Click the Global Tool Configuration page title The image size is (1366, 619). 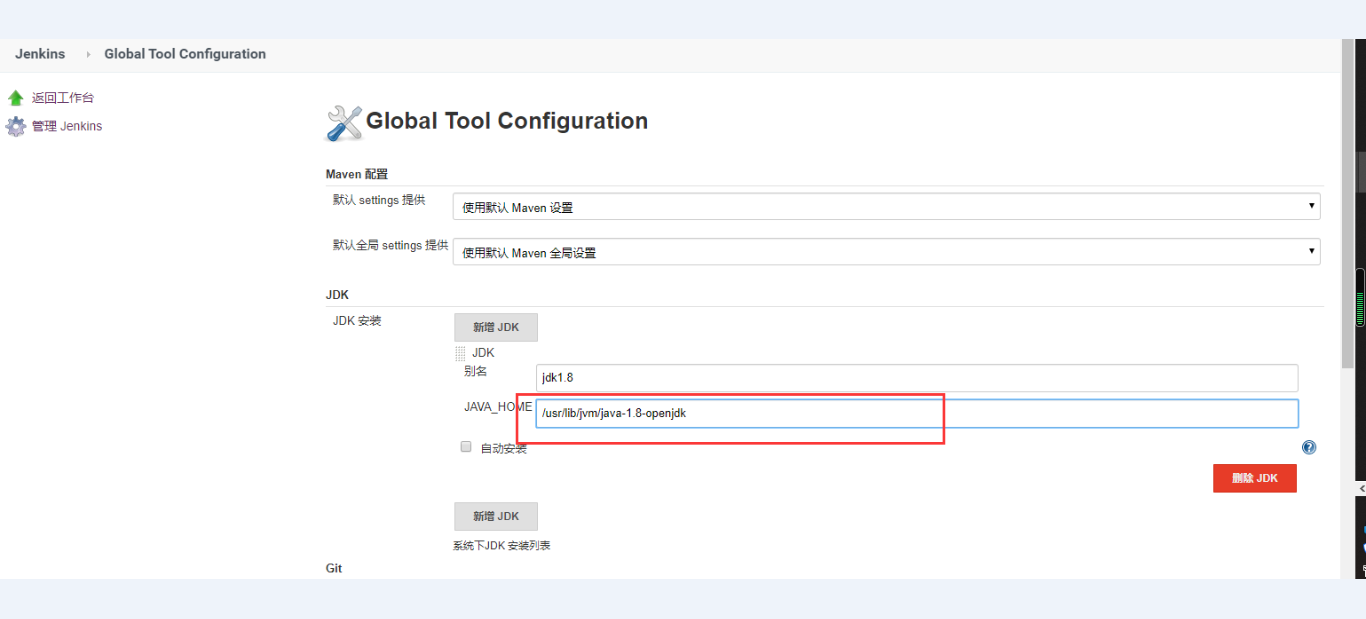point(507,121)
